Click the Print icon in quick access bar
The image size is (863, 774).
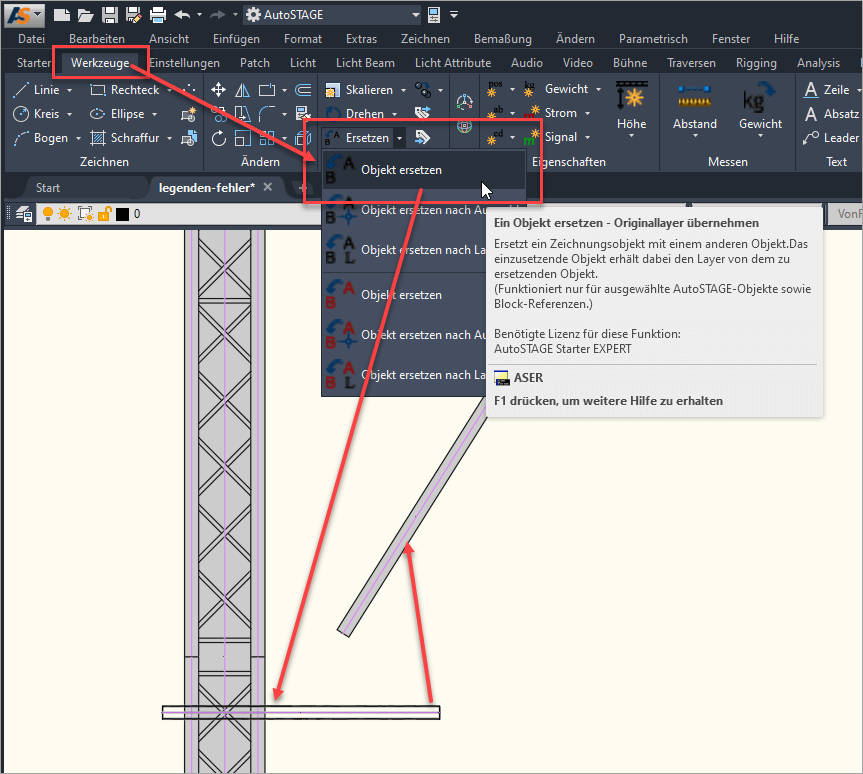point(157,15)
